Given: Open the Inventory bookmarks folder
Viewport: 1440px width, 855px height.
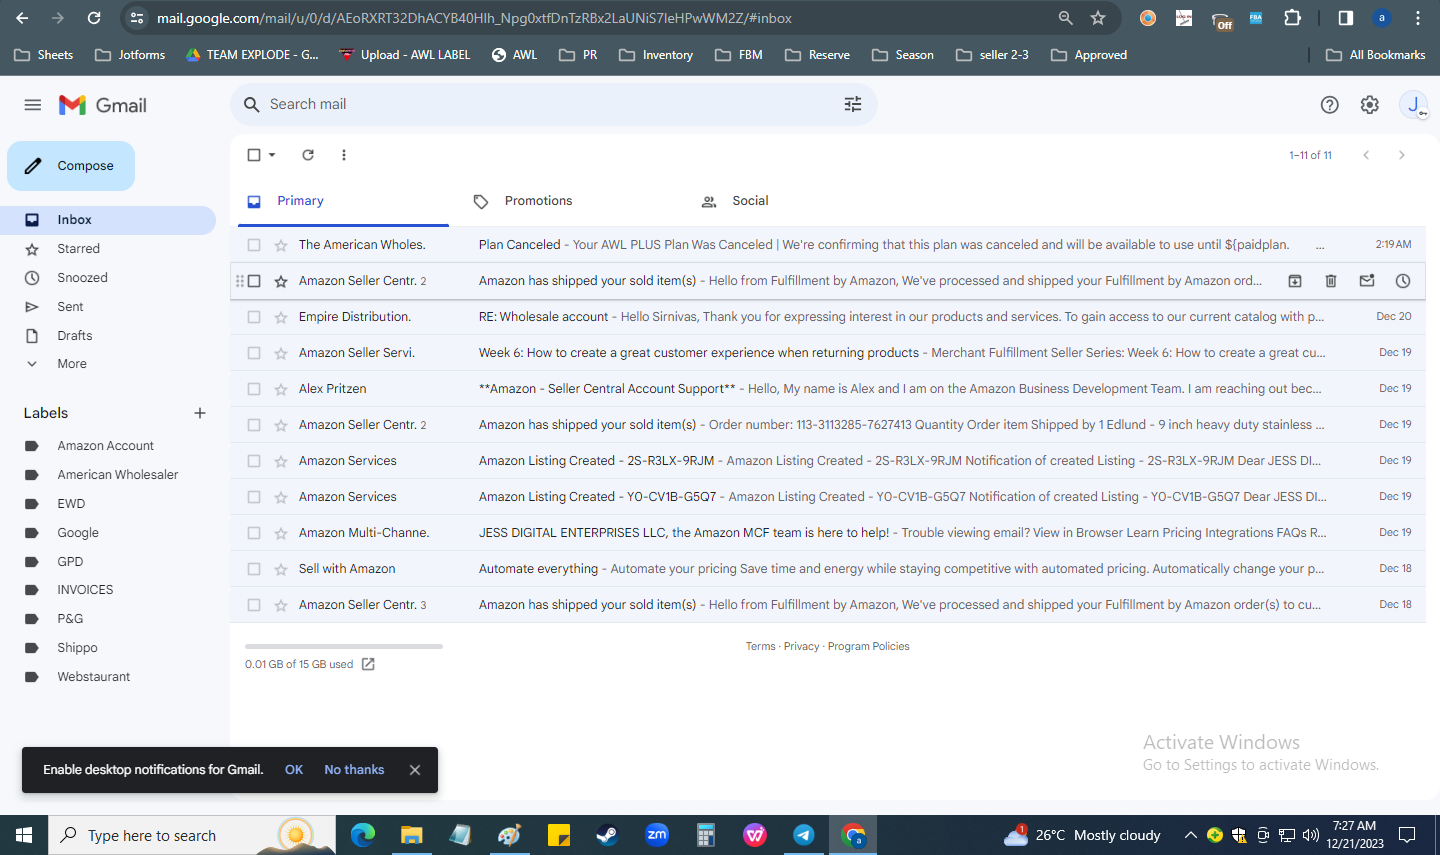Looking at the screenshot, I should click(656, 55).
